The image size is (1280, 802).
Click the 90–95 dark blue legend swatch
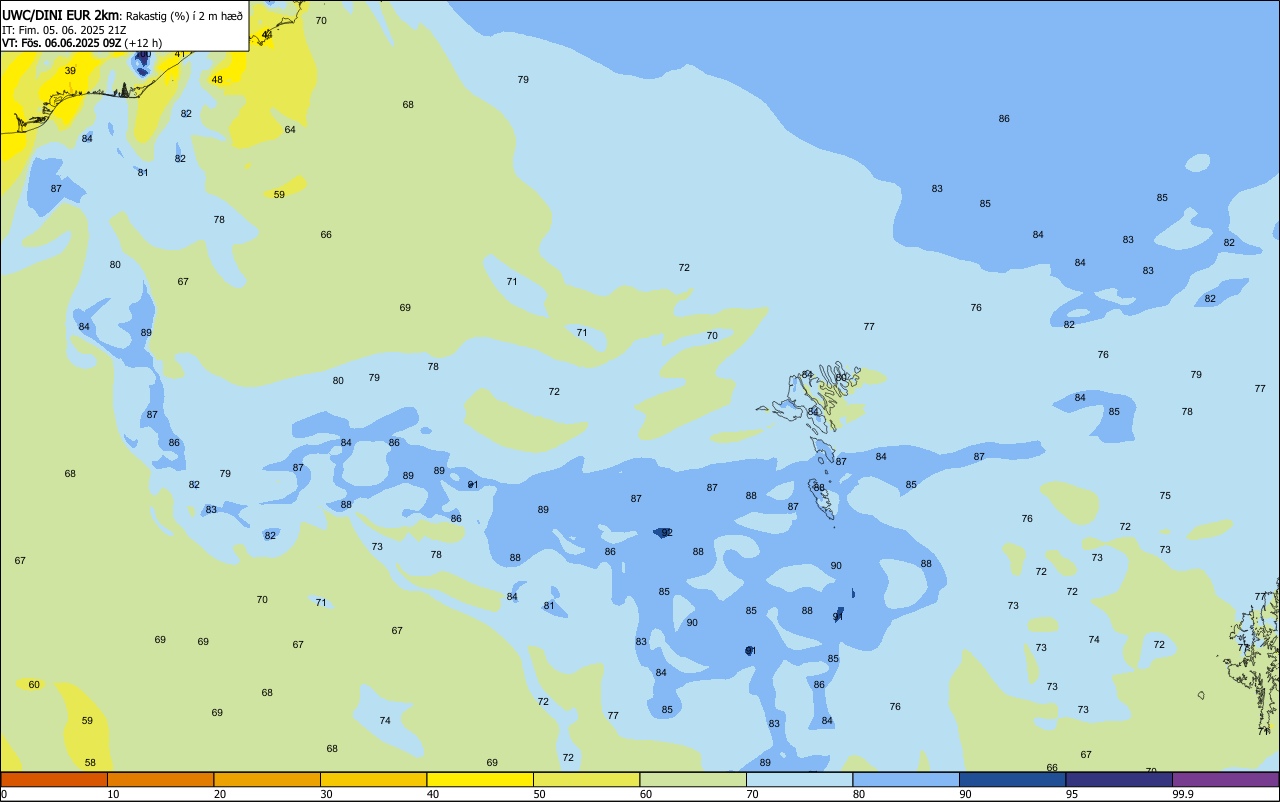1013,779
